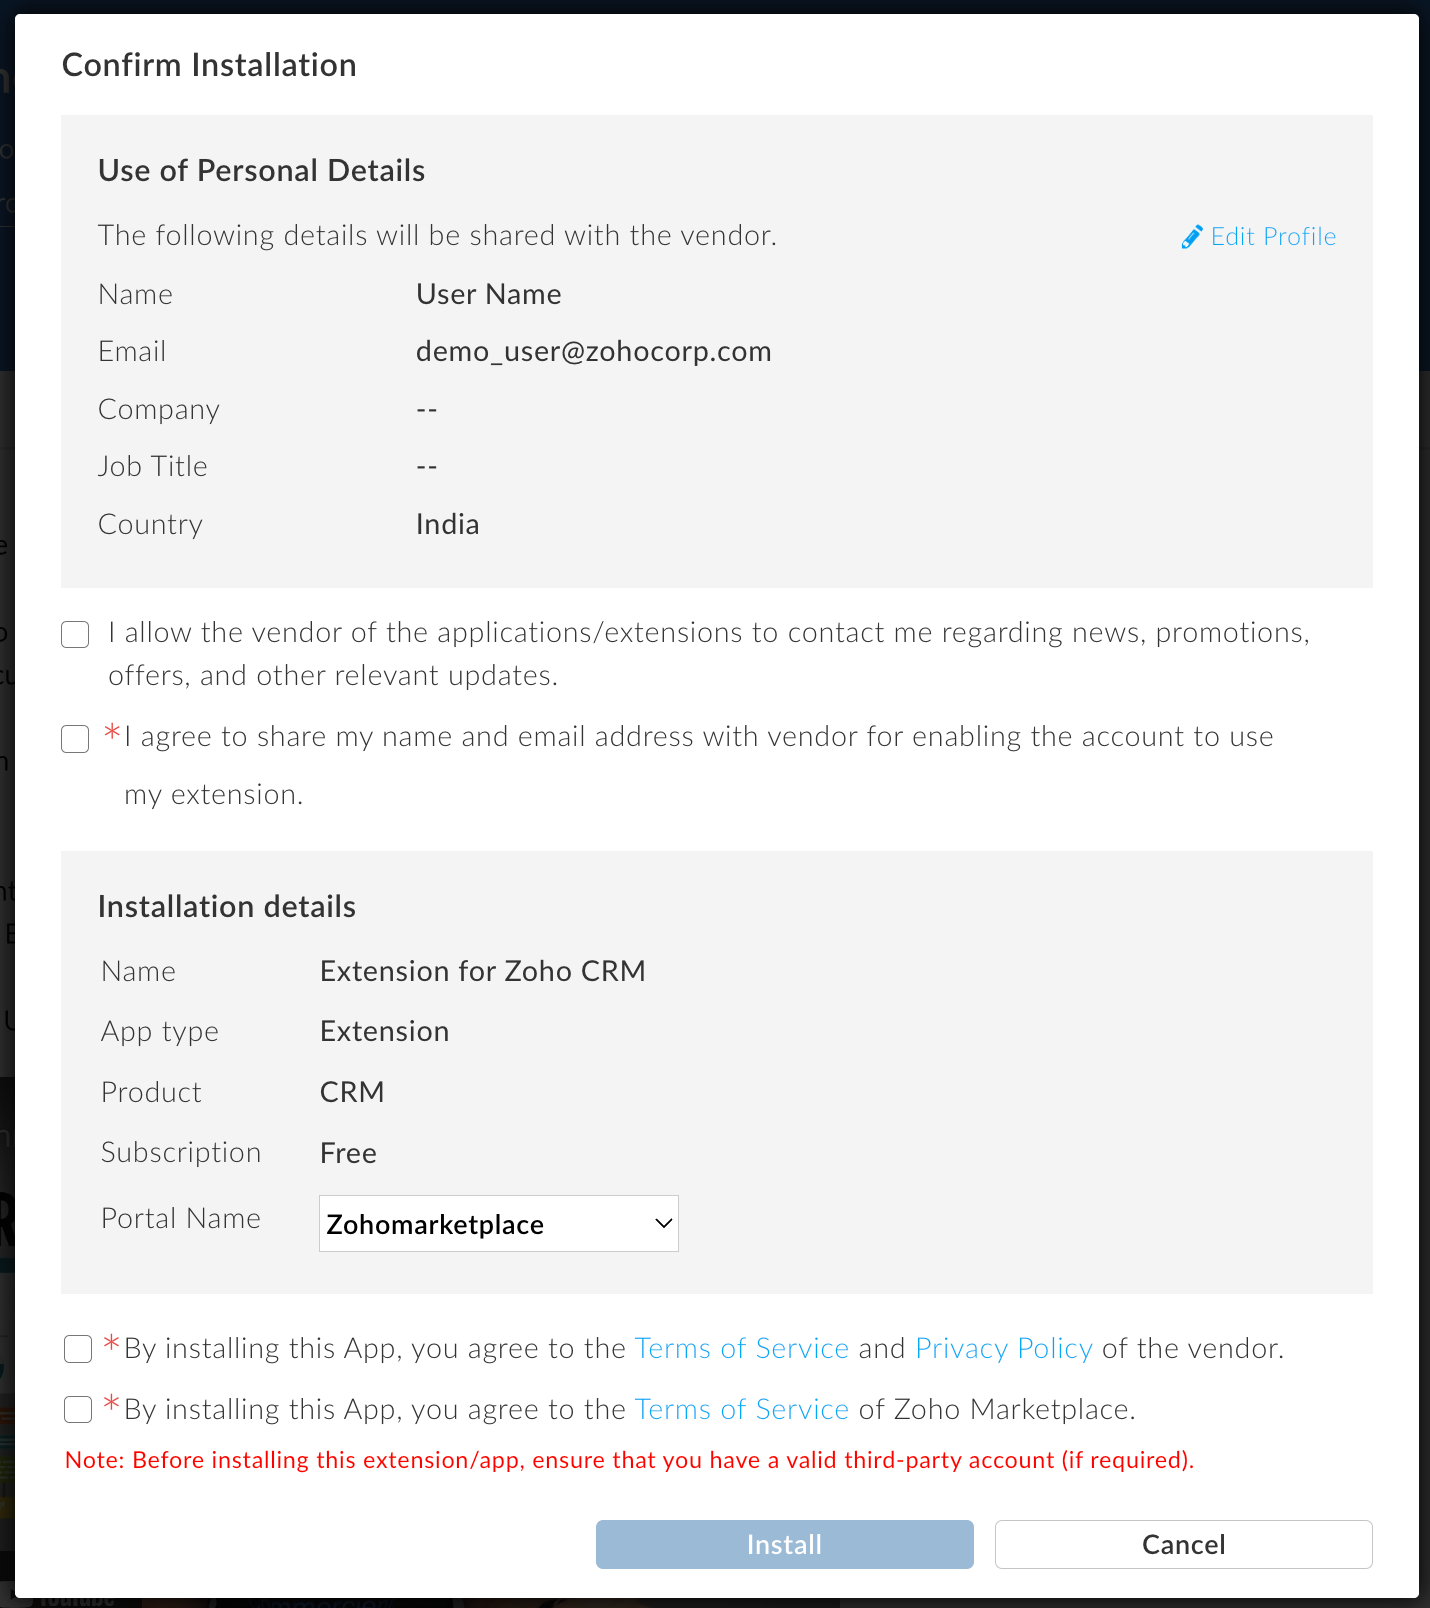The image size is (1430, 1608).
Task: Tick the Zoho Marketplace Terms of Service checkbox
Action: click(x=78, y=1410)
